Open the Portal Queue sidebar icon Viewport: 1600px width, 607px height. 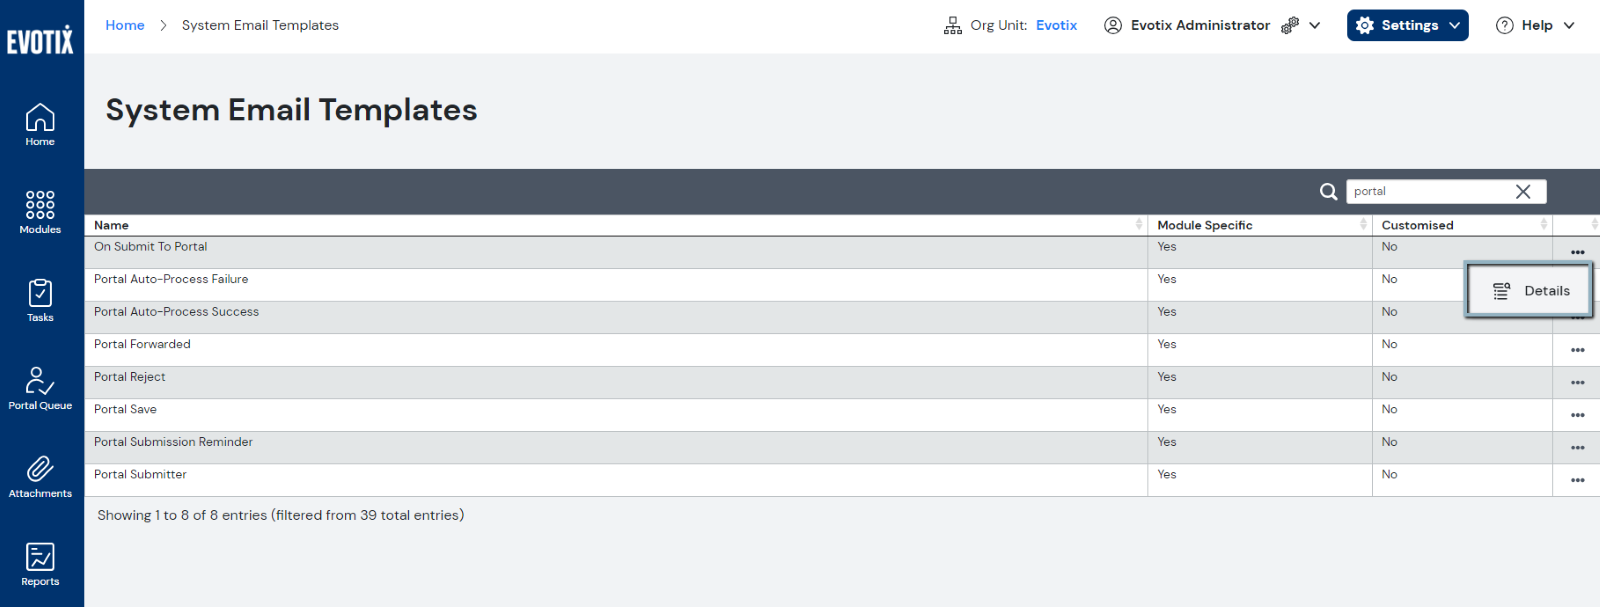pyautogui.click(x=39, y=383)
